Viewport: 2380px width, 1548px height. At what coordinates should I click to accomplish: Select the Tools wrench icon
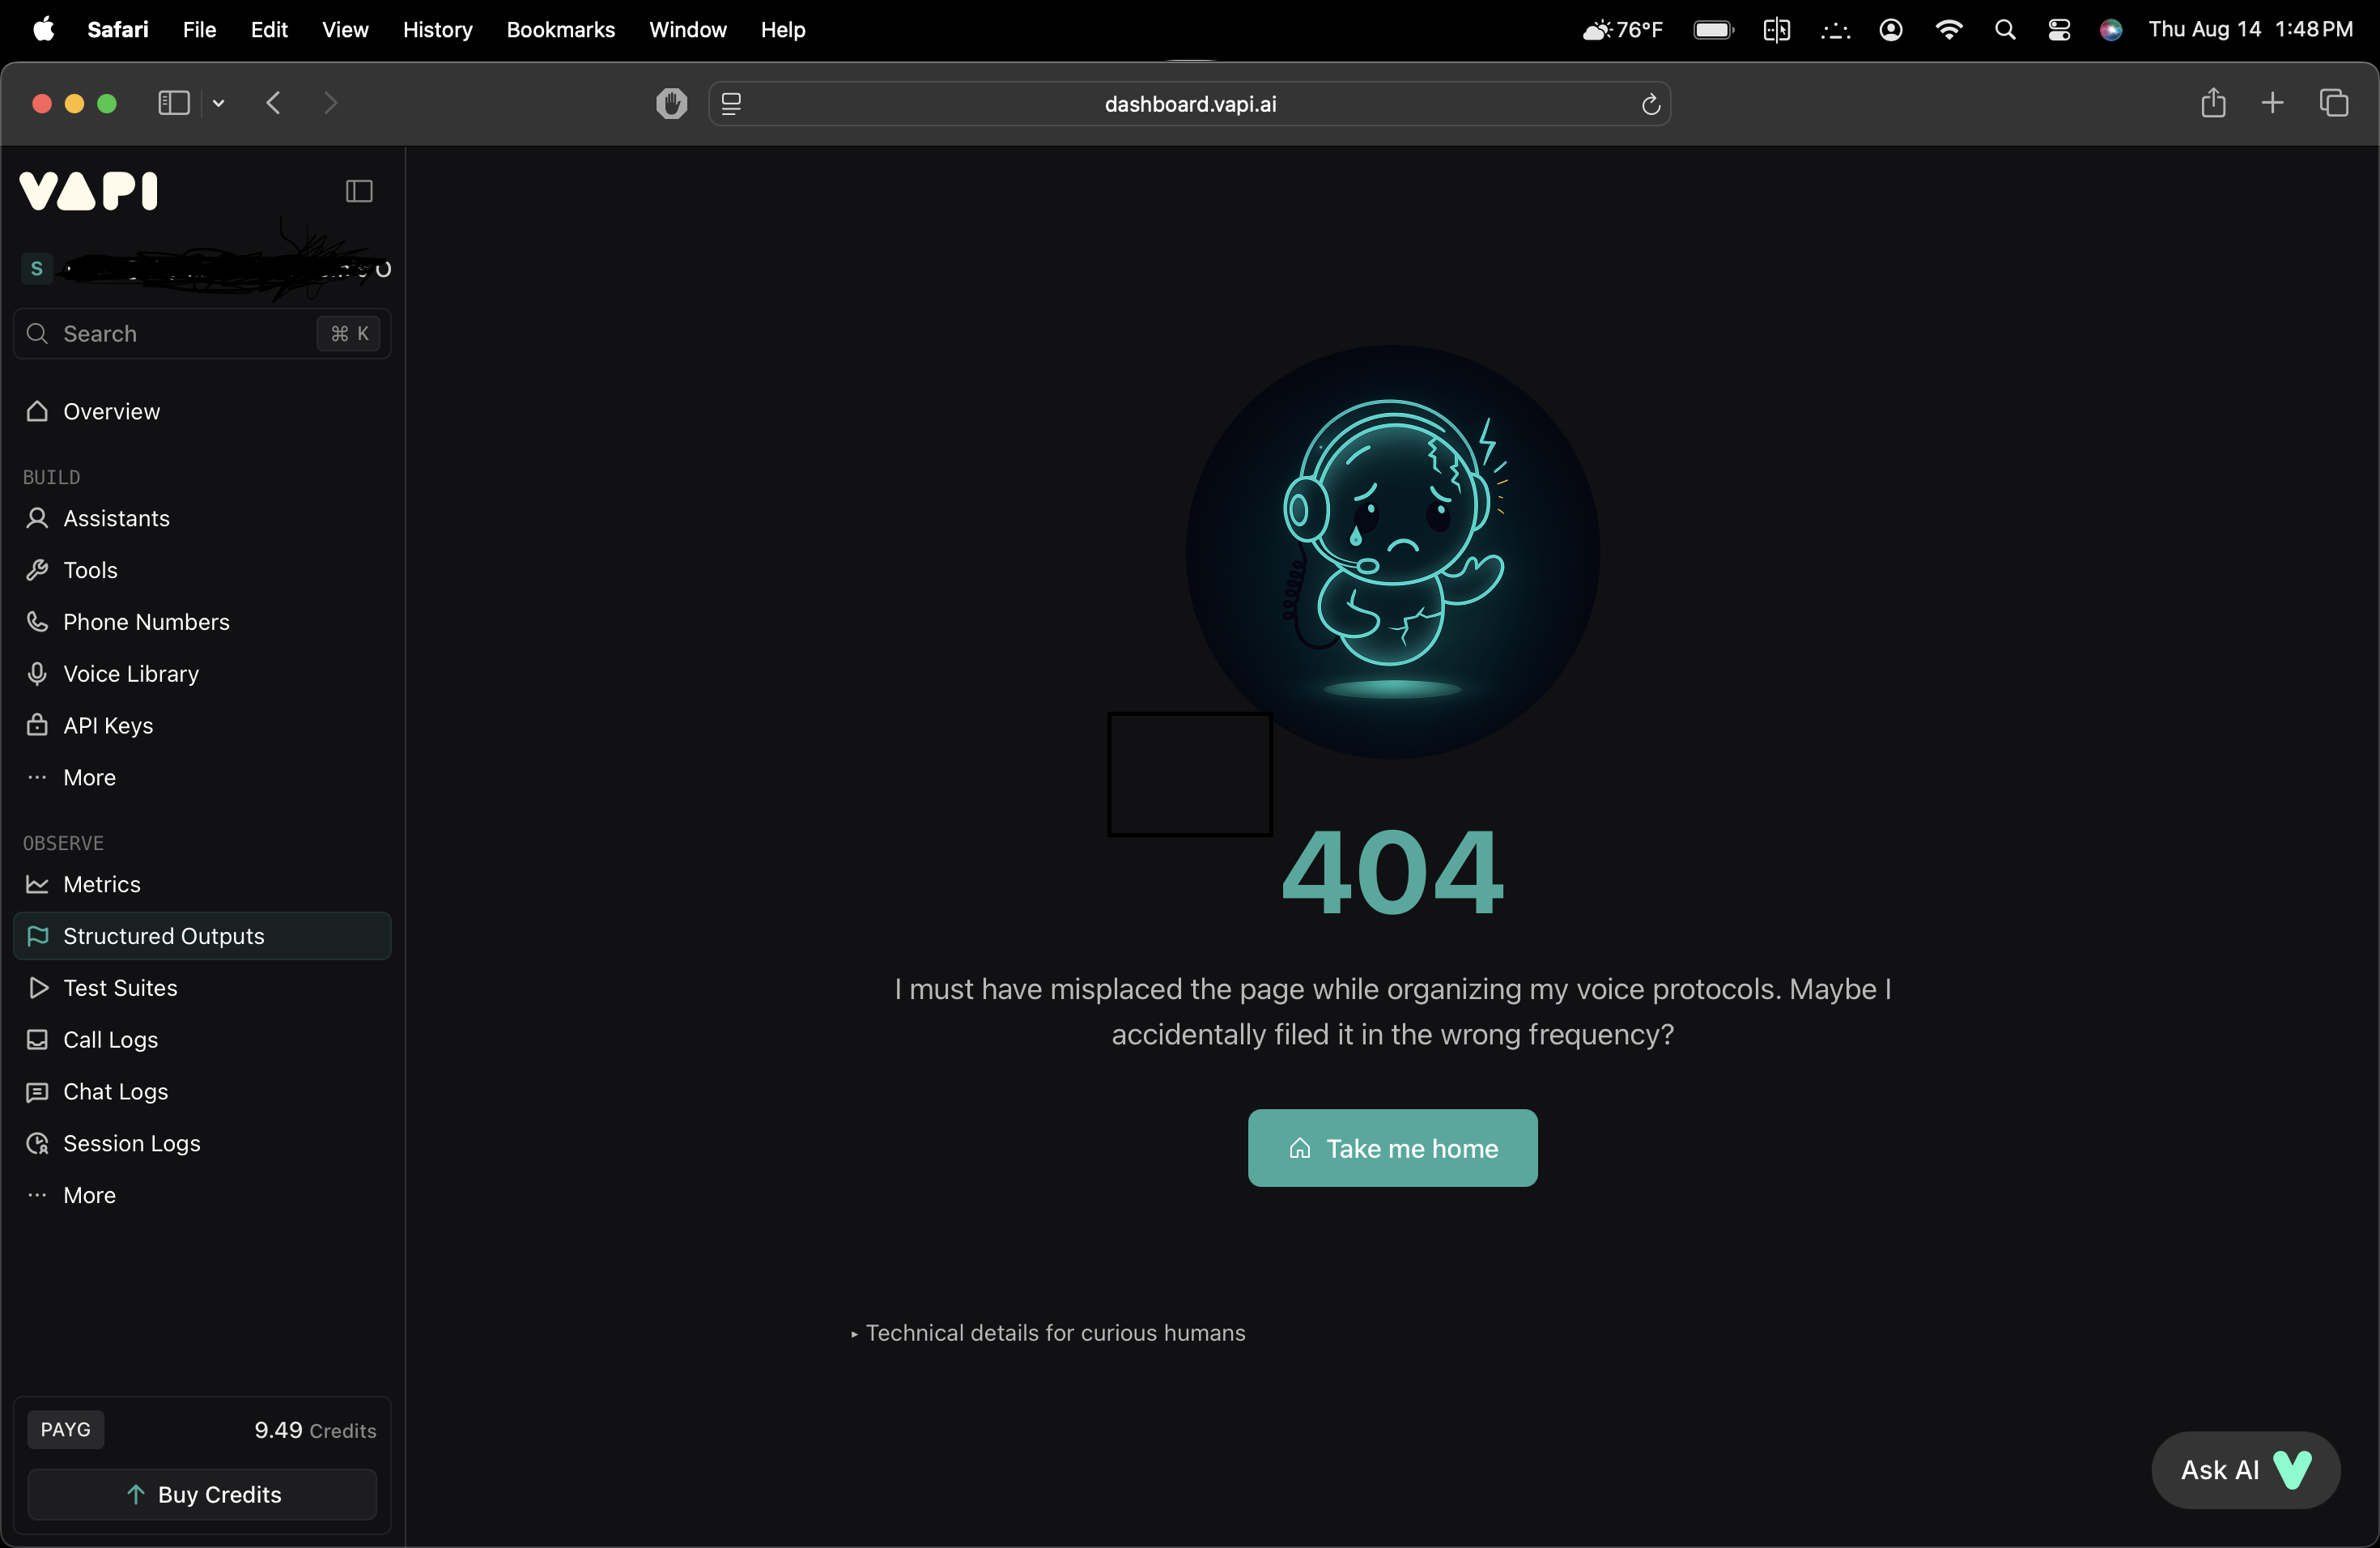click(36, 569)
